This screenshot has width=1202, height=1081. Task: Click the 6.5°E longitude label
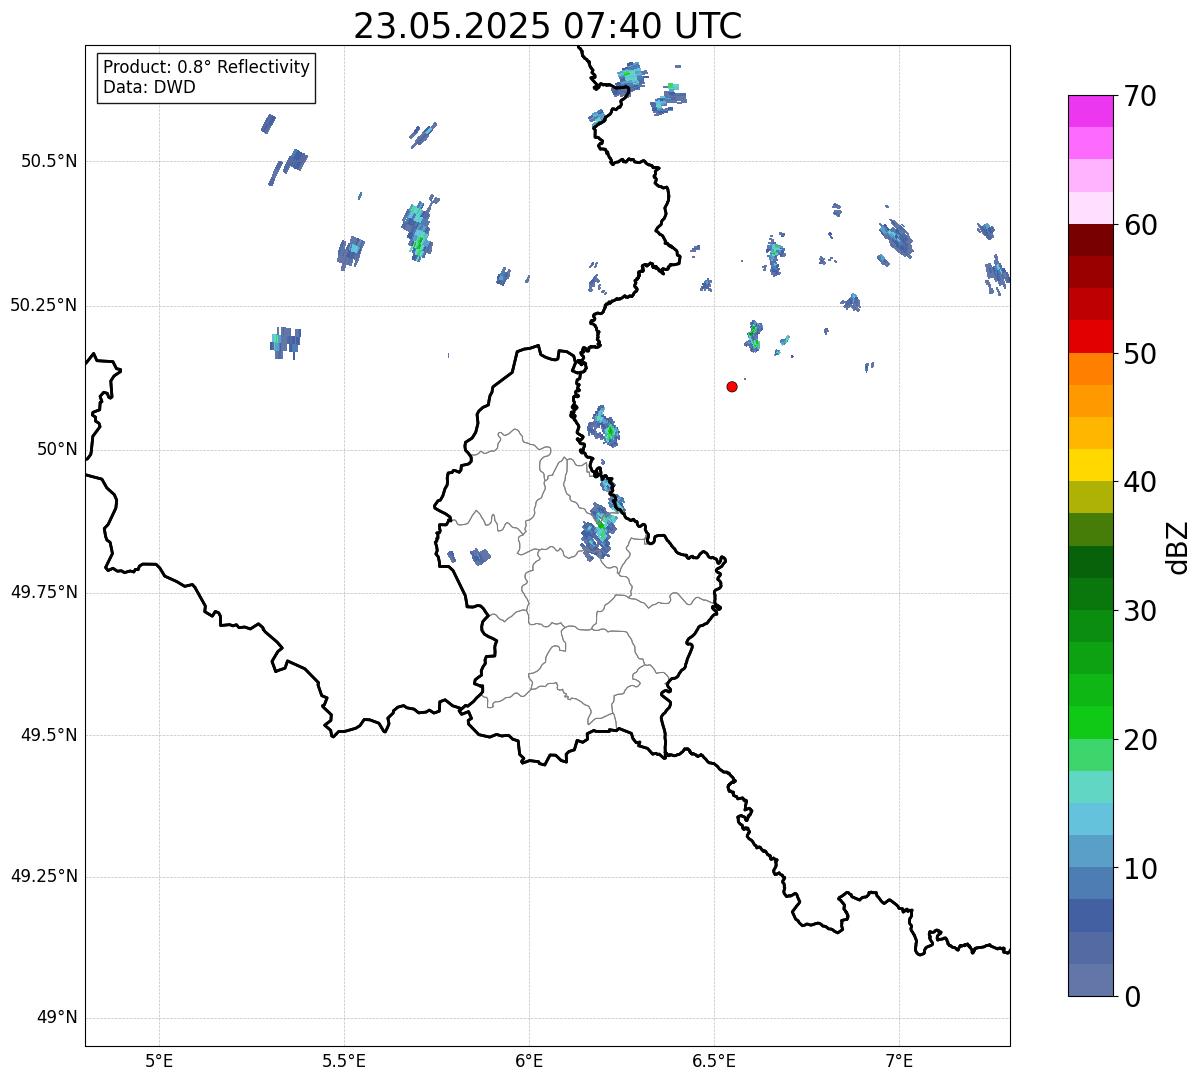tap(714, 1060)
